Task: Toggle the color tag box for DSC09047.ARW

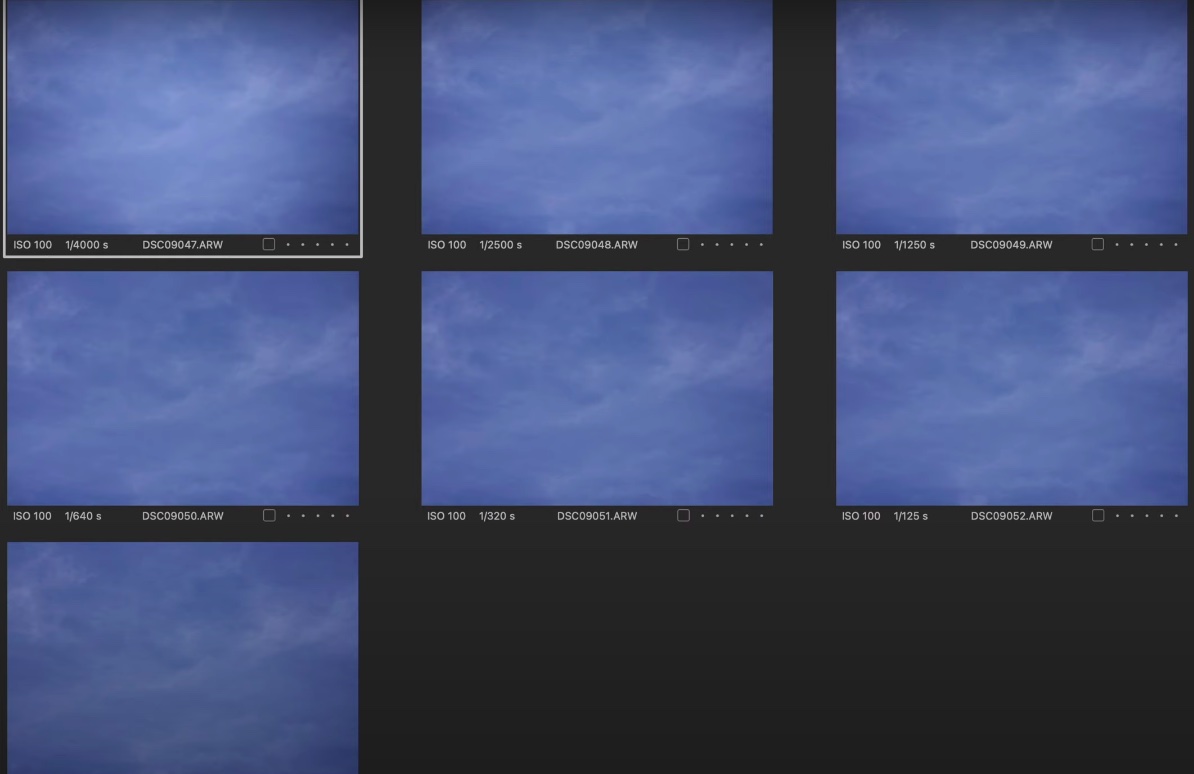Action: (269, 245)
